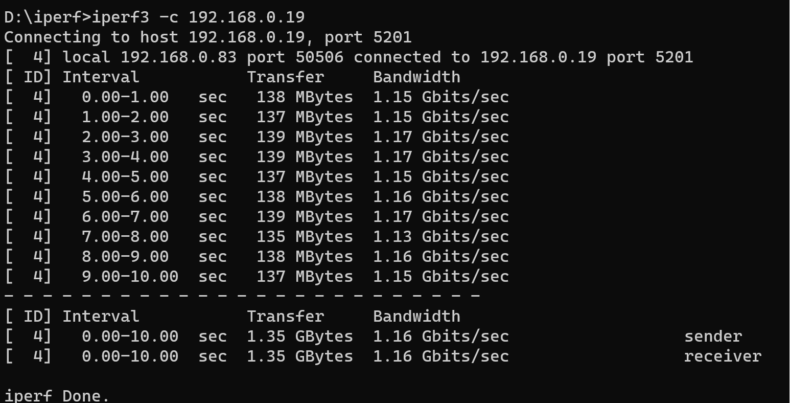Click the 1.13 Gbits/sec bandwidth value
This screenshot has width=790, height=403.
tap(441, 236)
